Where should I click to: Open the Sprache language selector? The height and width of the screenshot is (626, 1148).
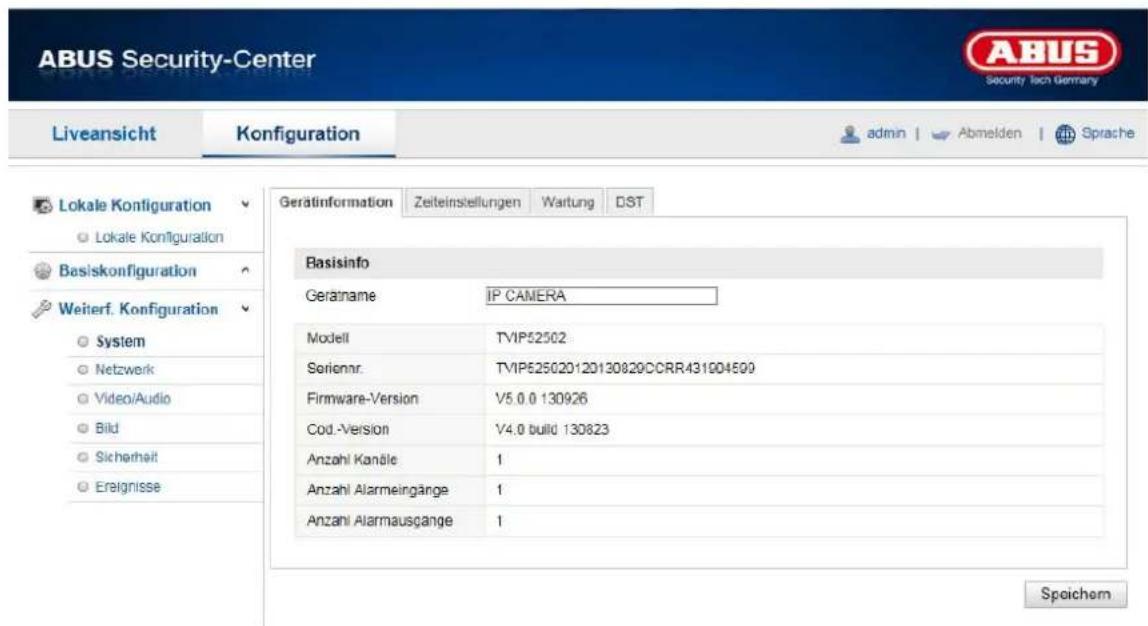[x=1108, y=133]
